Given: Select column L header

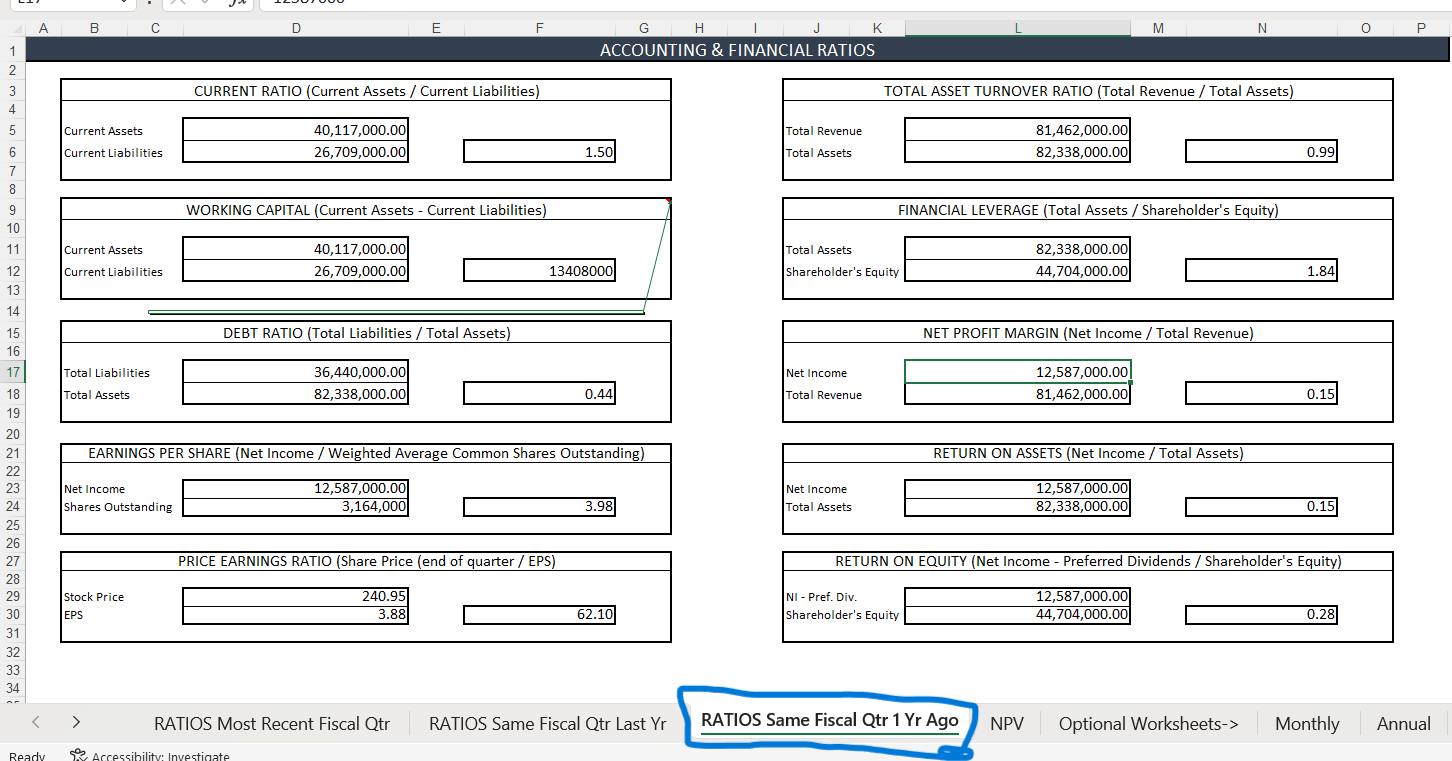Looking at the screenshot, I should click(x=1018, y=28).
